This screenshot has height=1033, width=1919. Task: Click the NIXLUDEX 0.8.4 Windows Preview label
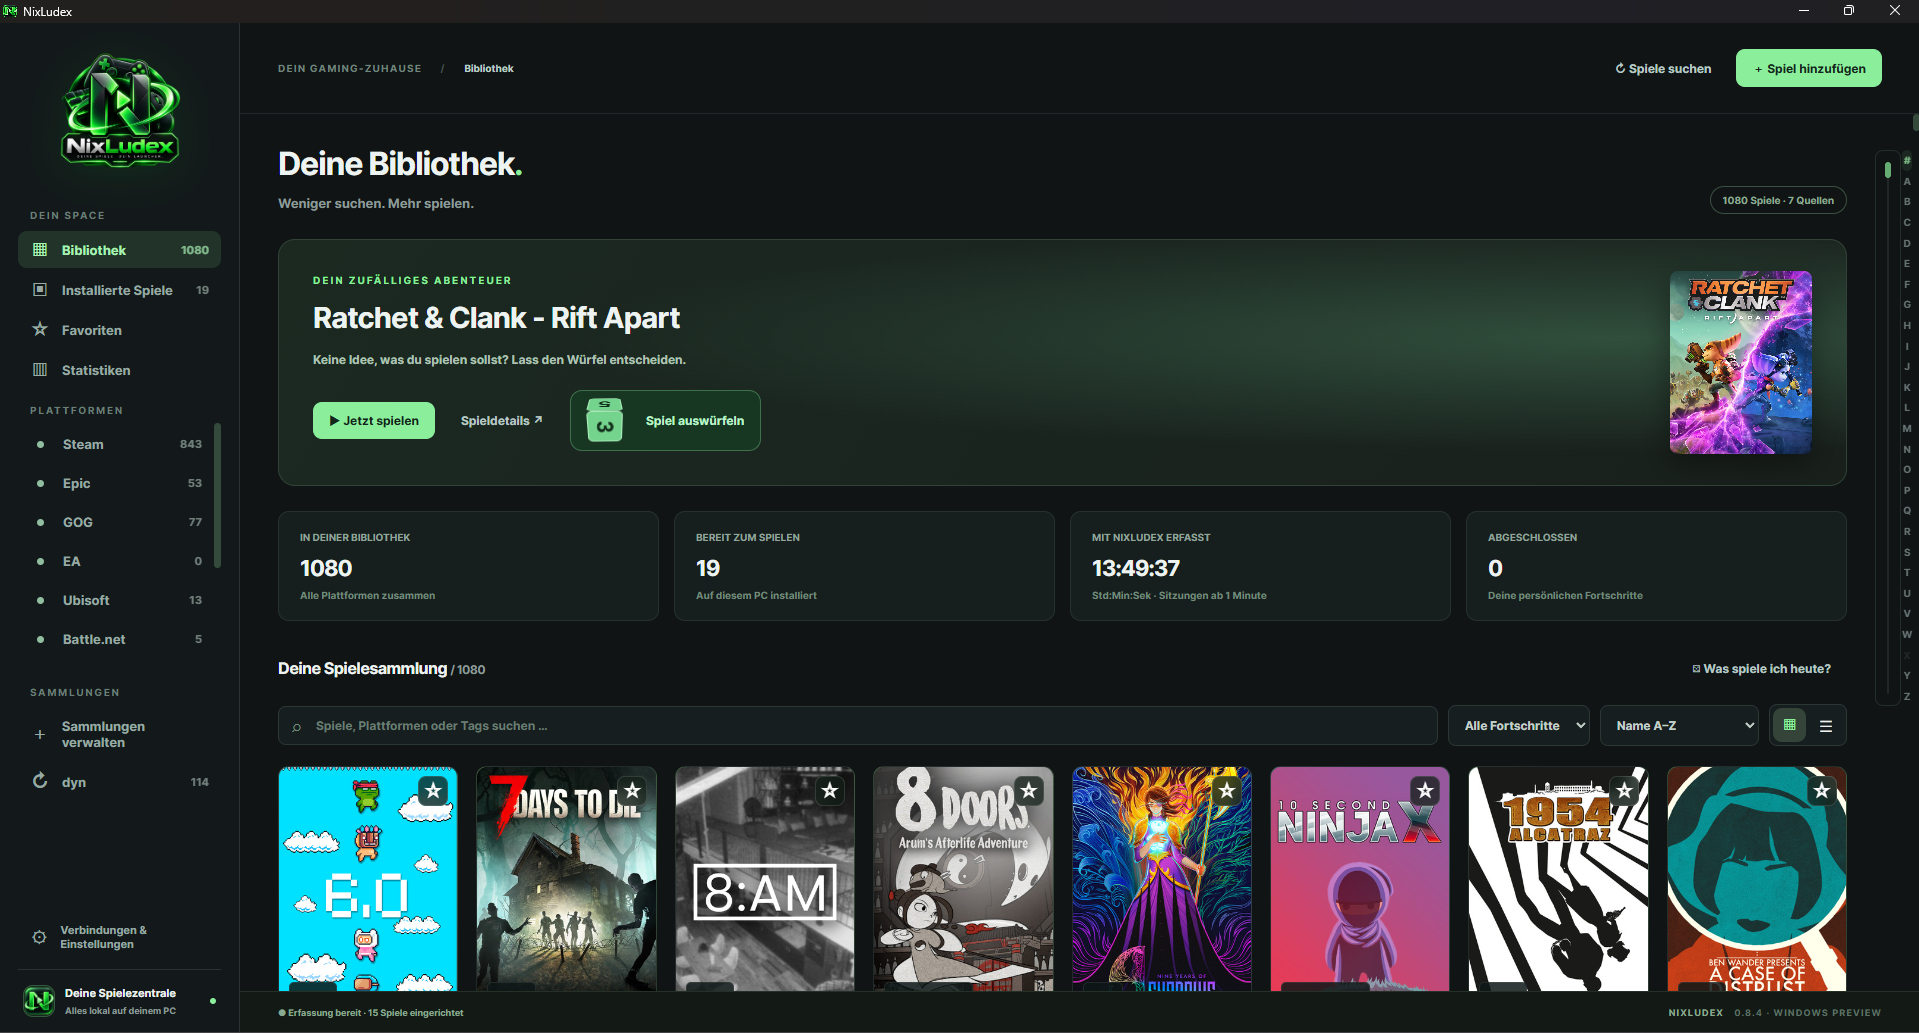(x=1774, y=1013)
